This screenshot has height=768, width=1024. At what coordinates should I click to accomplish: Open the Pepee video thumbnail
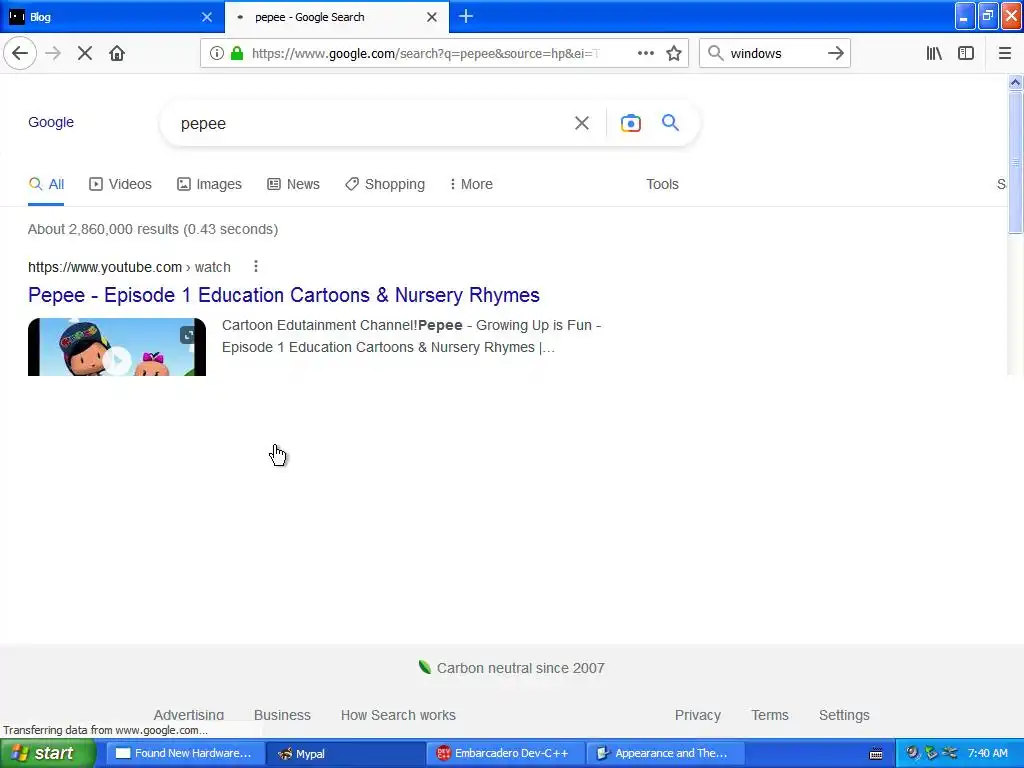pos(117,347)
